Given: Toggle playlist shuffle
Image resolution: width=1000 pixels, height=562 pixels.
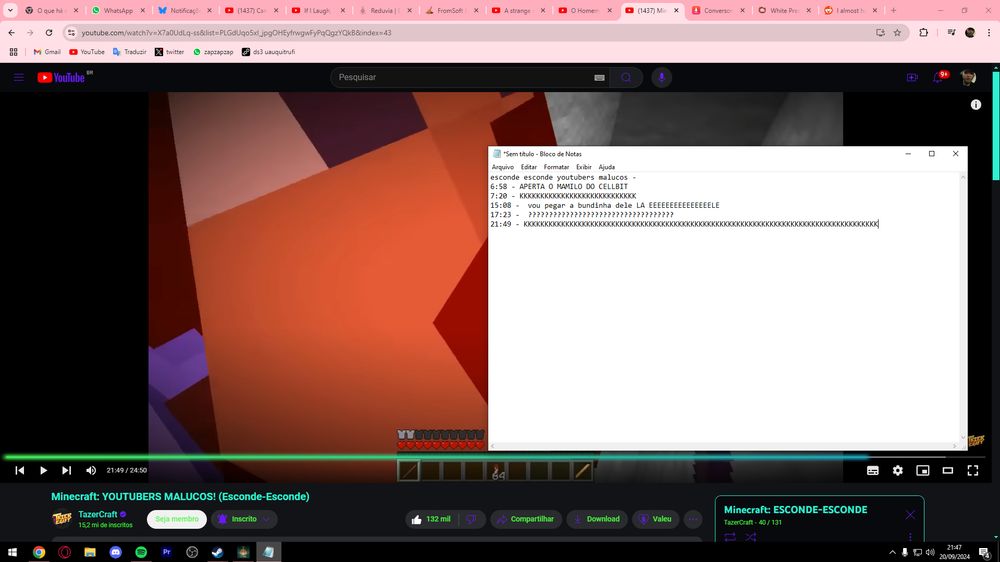Looking at the screenshot, I should [x=751, y=537].
